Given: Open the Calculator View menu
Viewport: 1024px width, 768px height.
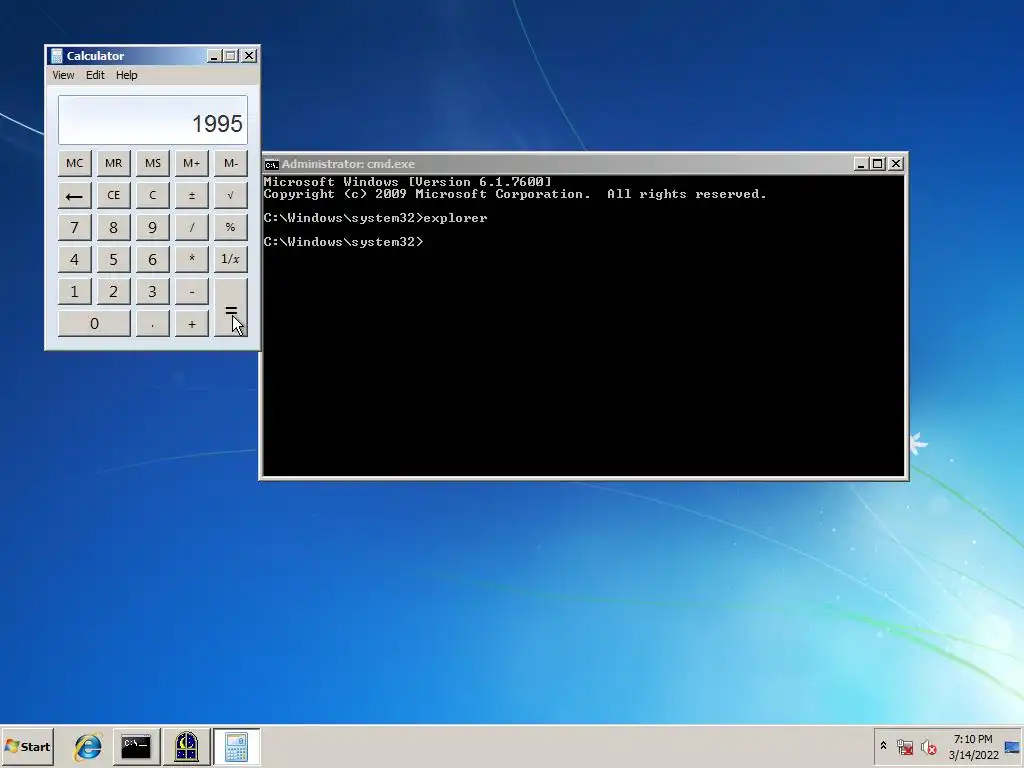Looking at the screenshot, I should pos(63,75).
